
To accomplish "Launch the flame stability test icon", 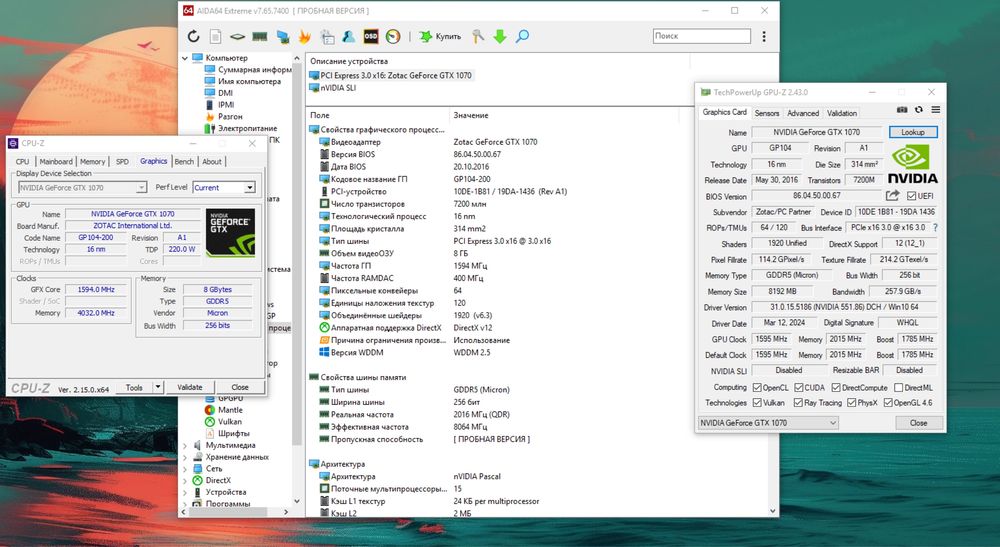I will (x=304, y=36).
